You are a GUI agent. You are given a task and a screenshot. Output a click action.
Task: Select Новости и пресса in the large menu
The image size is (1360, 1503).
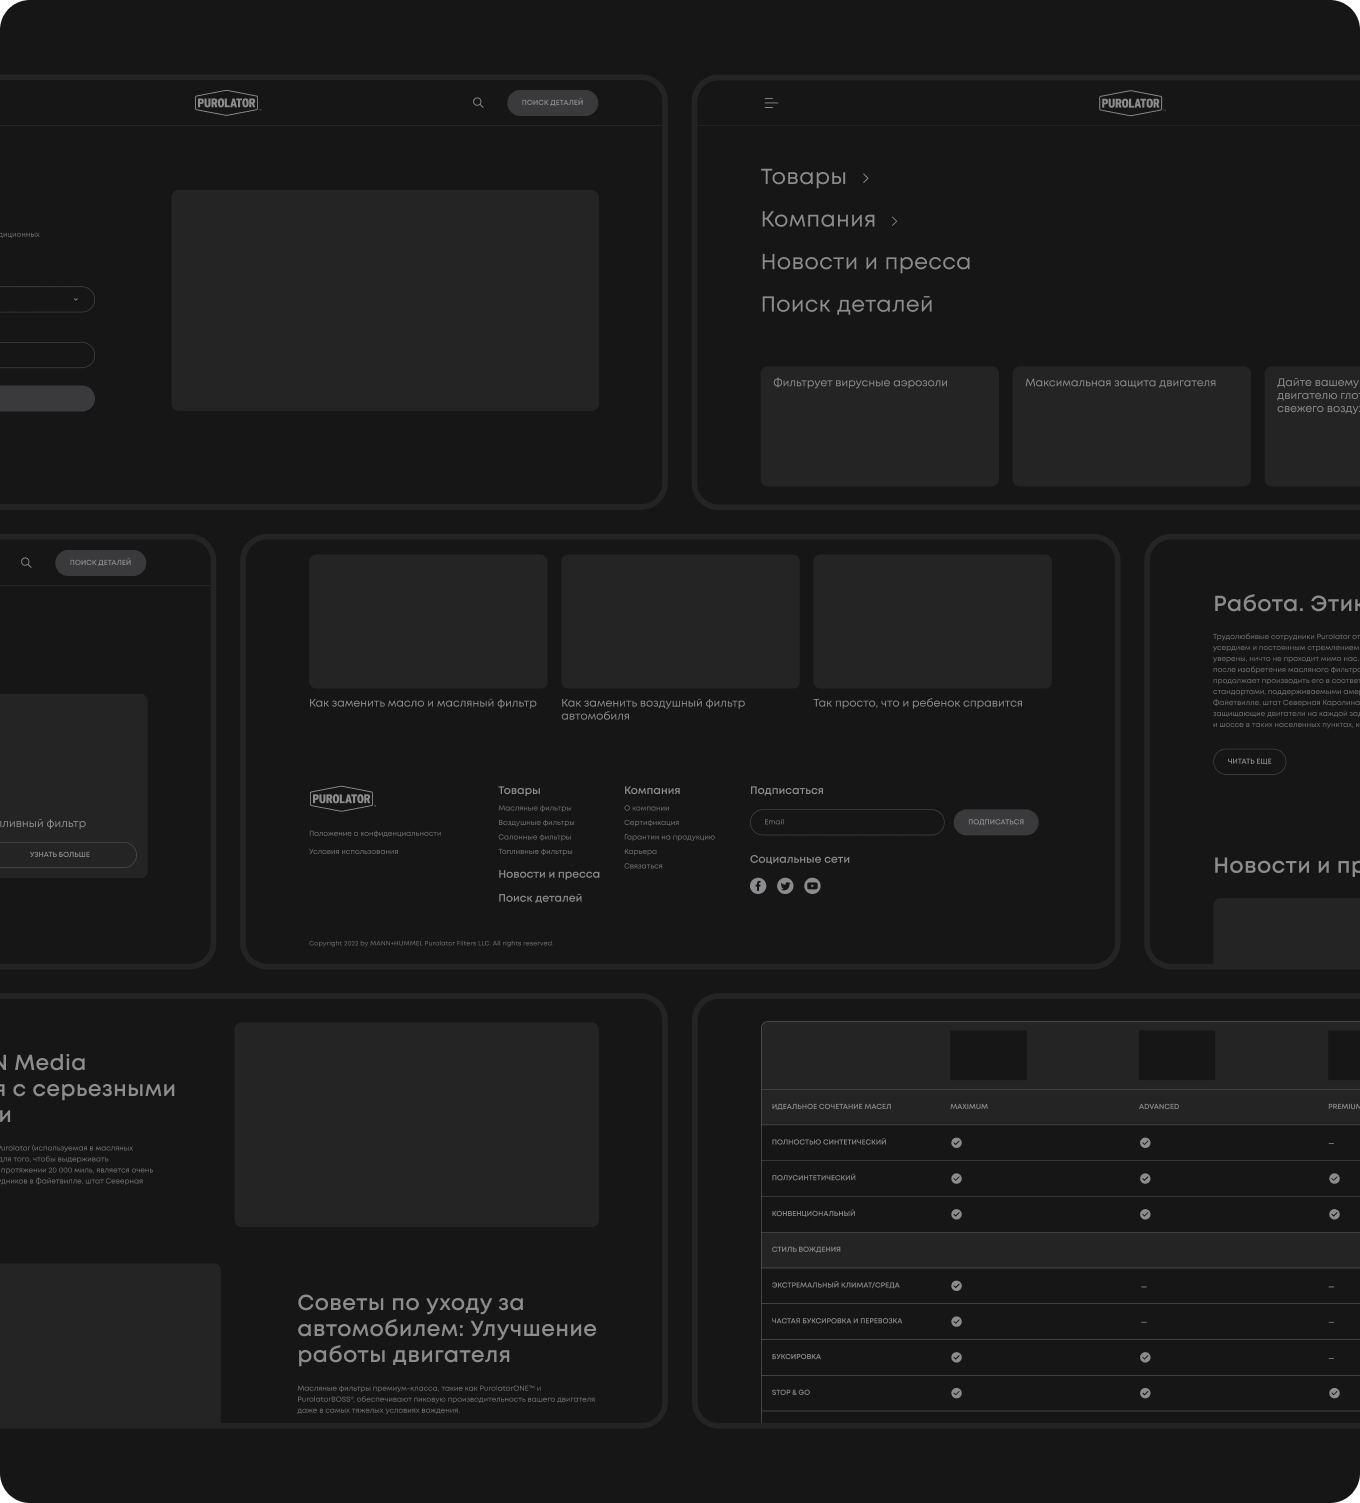point(866,262)
